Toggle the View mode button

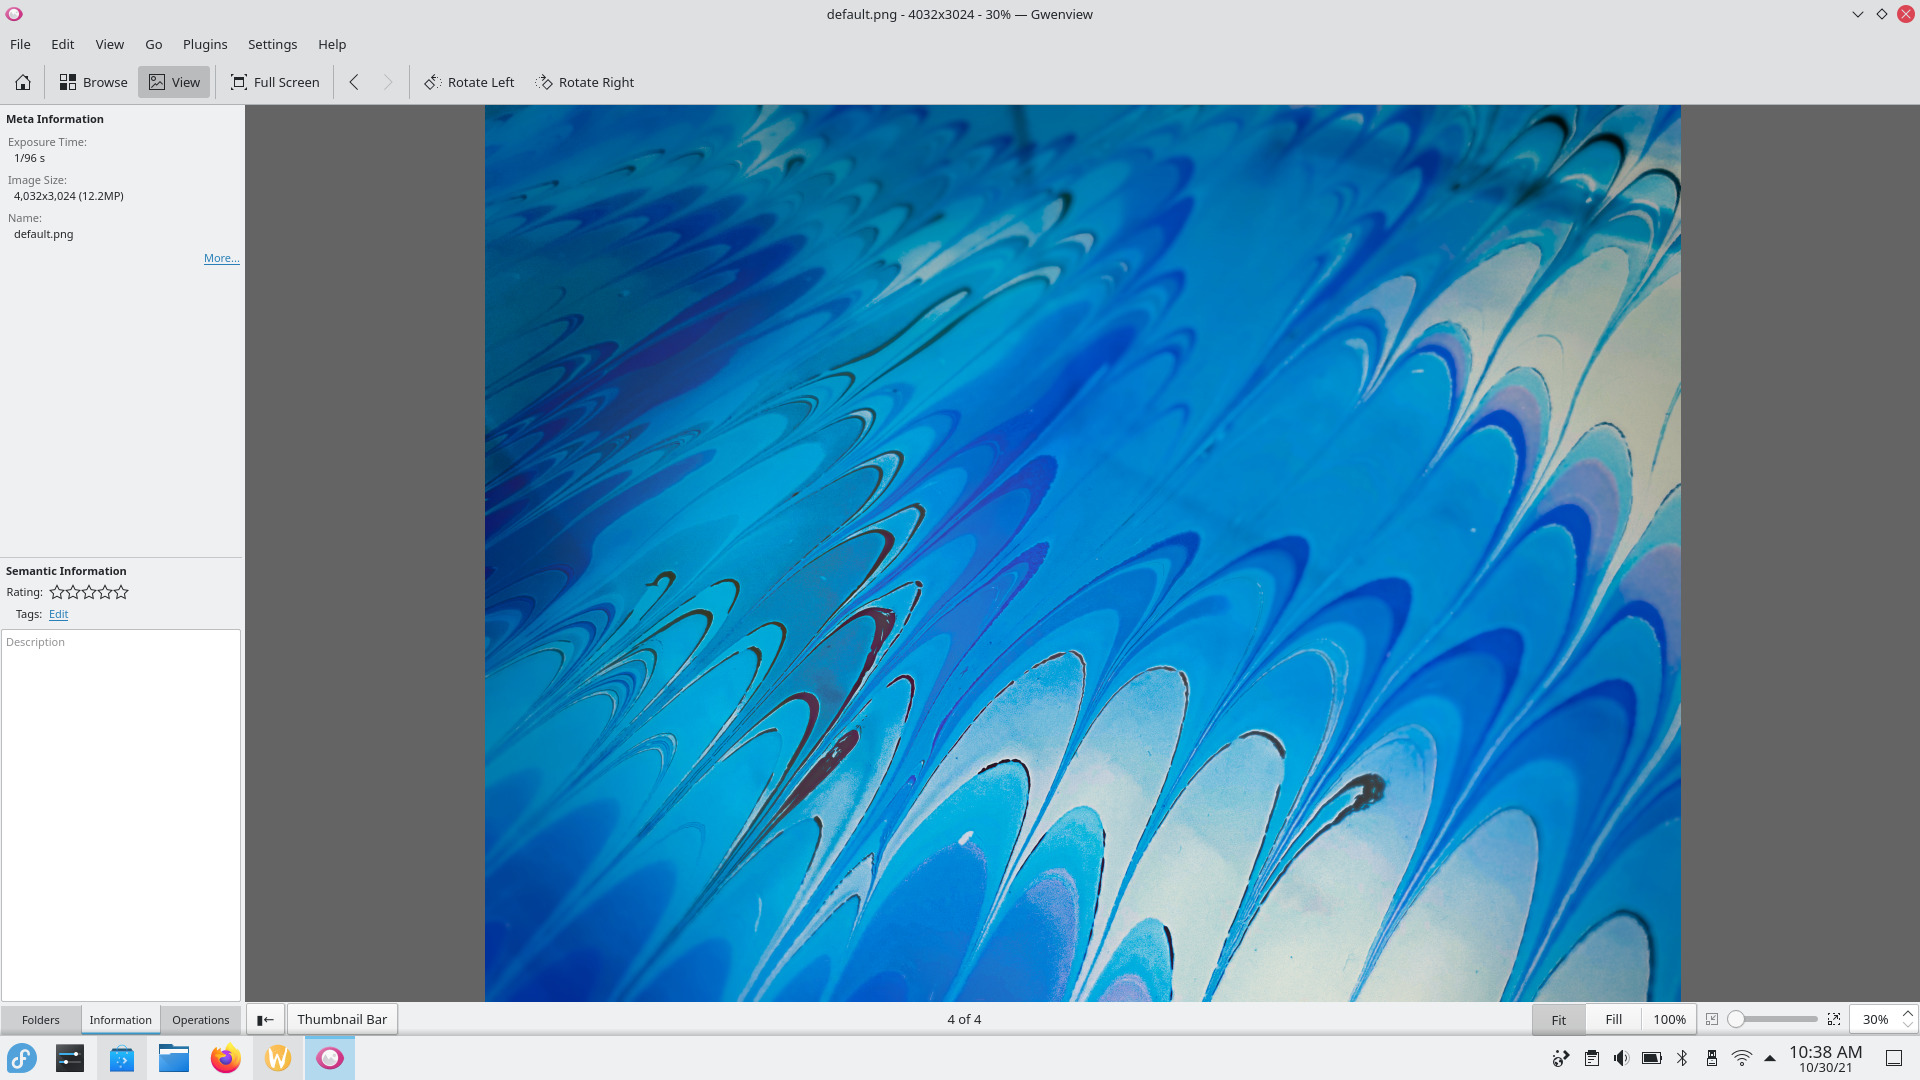click(x=174, y=82)
